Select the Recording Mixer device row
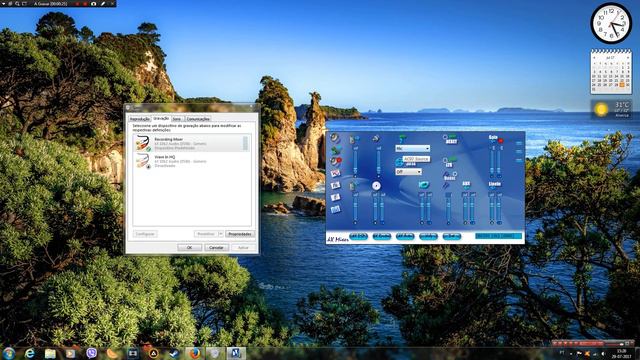 [191, 143]
